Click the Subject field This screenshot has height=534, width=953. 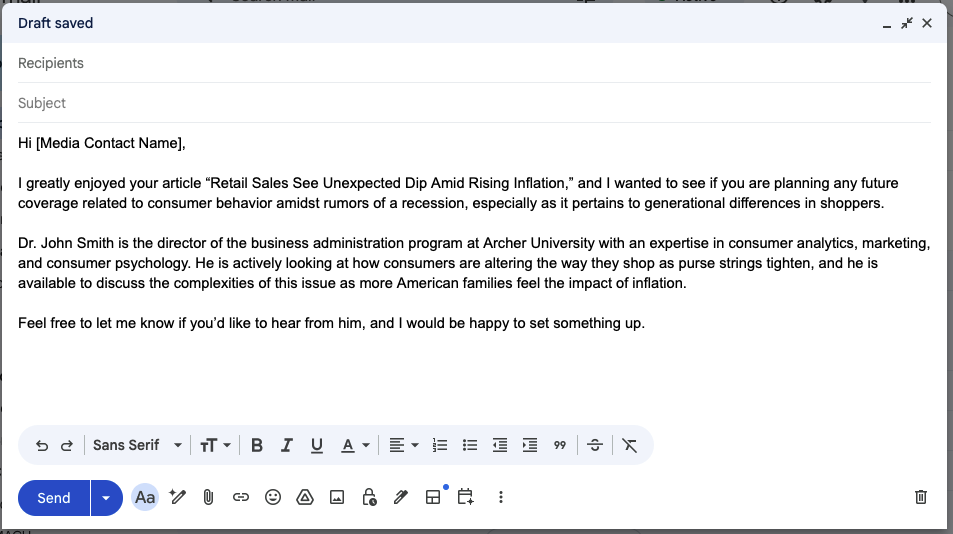(474, 103)
